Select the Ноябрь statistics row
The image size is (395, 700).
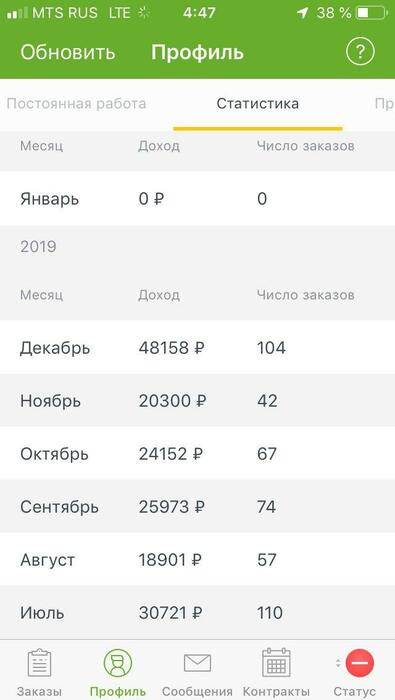point(197,400)
